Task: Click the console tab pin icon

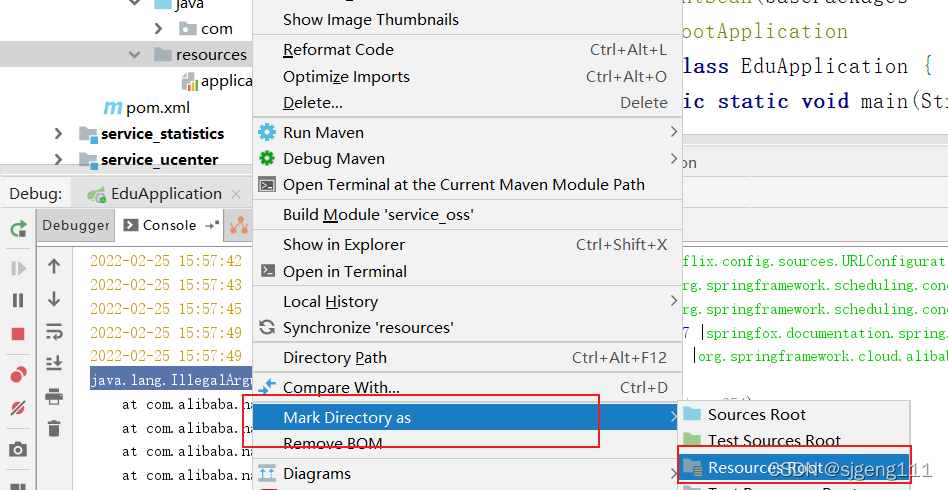Action: point(212,225)
